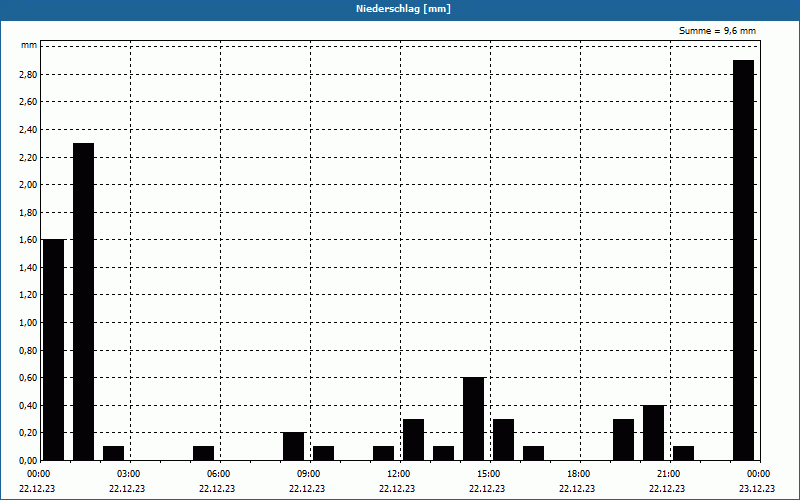Click the 0,30 mm bar right after 12:00
This screenshot has width=800, height=500.
(x=413, y=439)
